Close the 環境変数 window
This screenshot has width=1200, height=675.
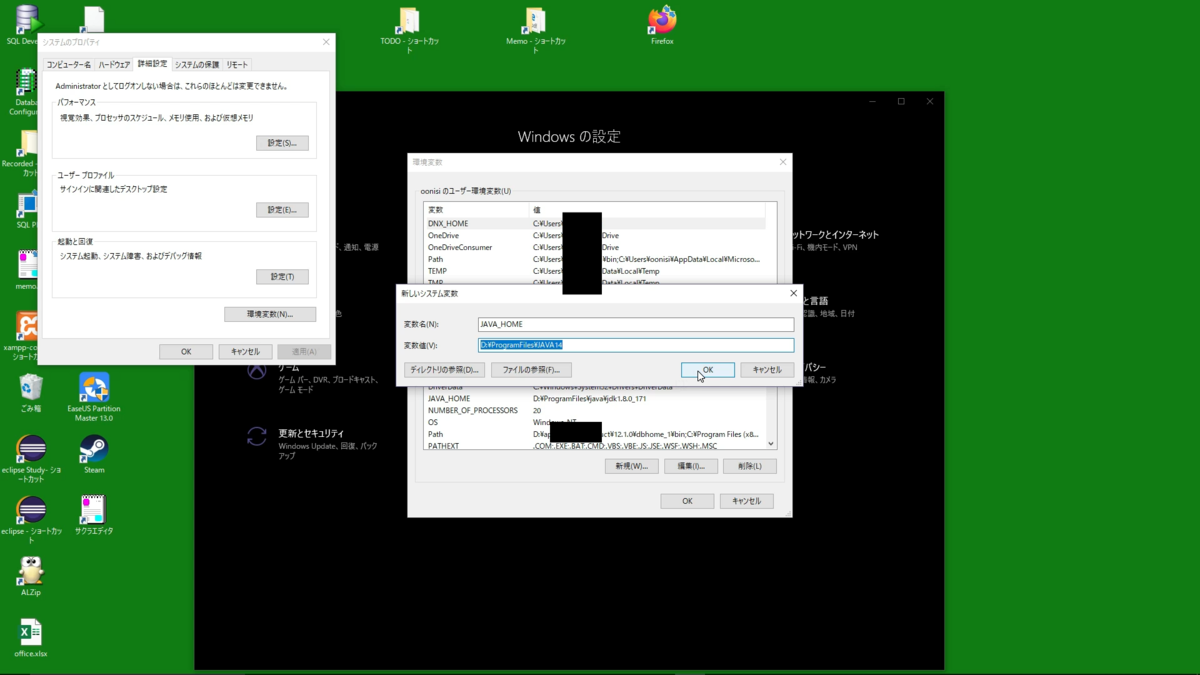(783, 162)
